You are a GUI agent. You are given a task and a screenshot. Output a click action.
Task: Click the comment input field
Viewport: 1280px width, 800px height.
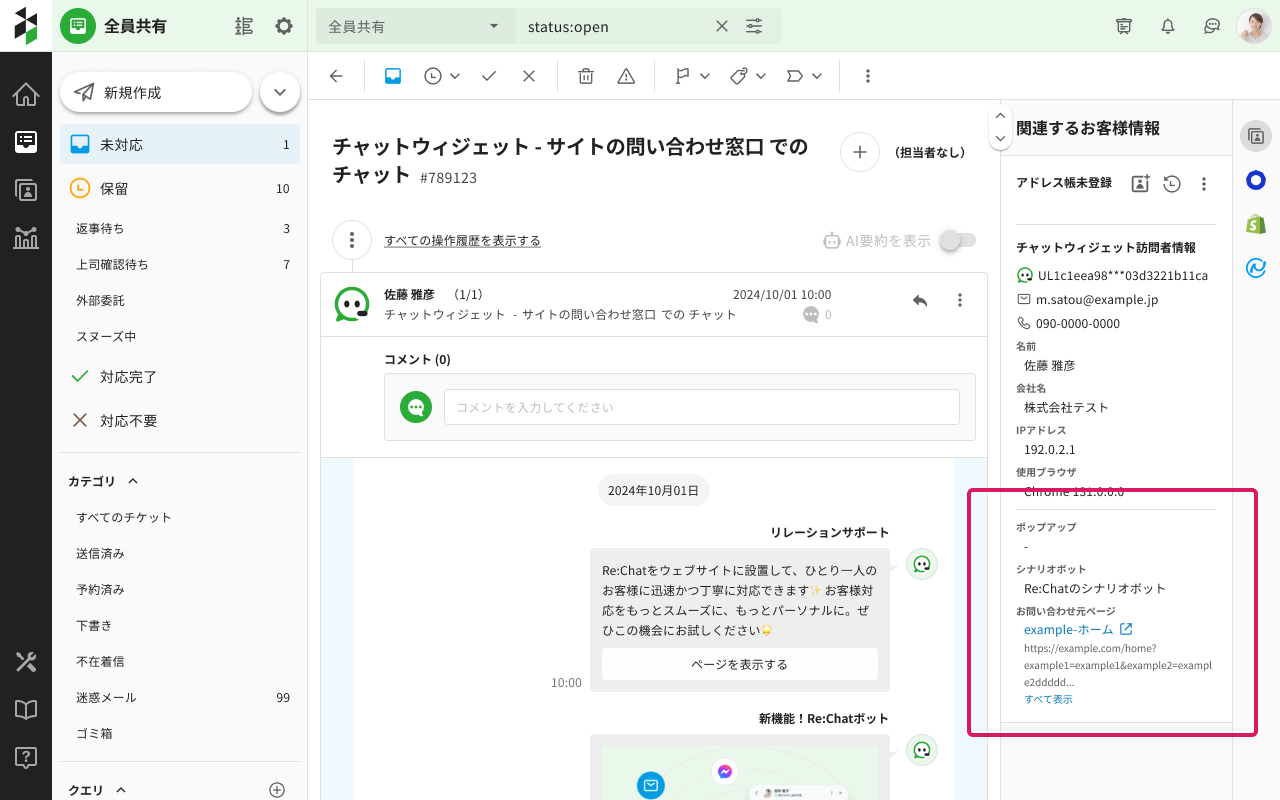pyautogui.click(x=701, y=407)
